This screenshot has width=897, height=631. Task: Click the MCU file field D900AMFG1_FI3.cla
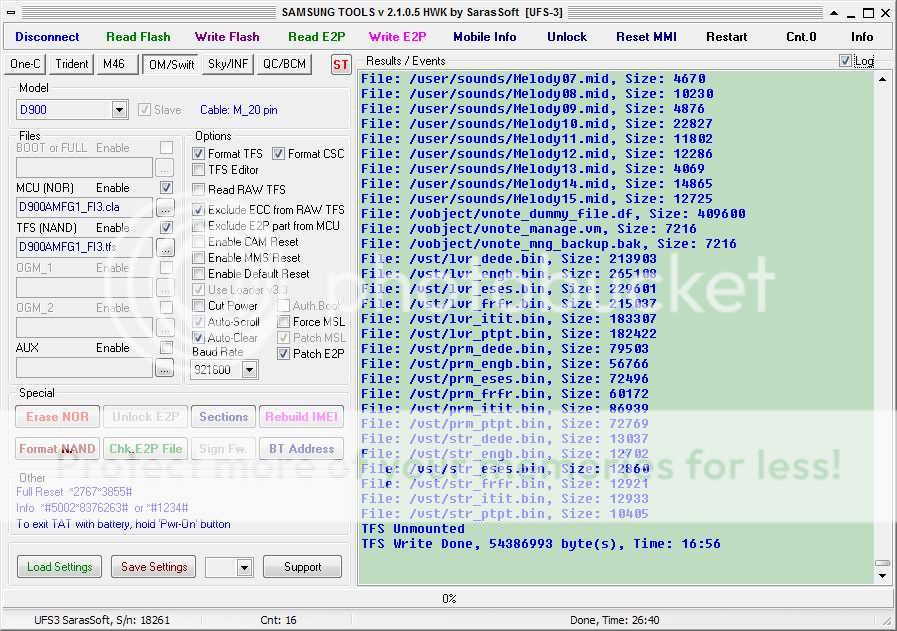click(84, 207)
